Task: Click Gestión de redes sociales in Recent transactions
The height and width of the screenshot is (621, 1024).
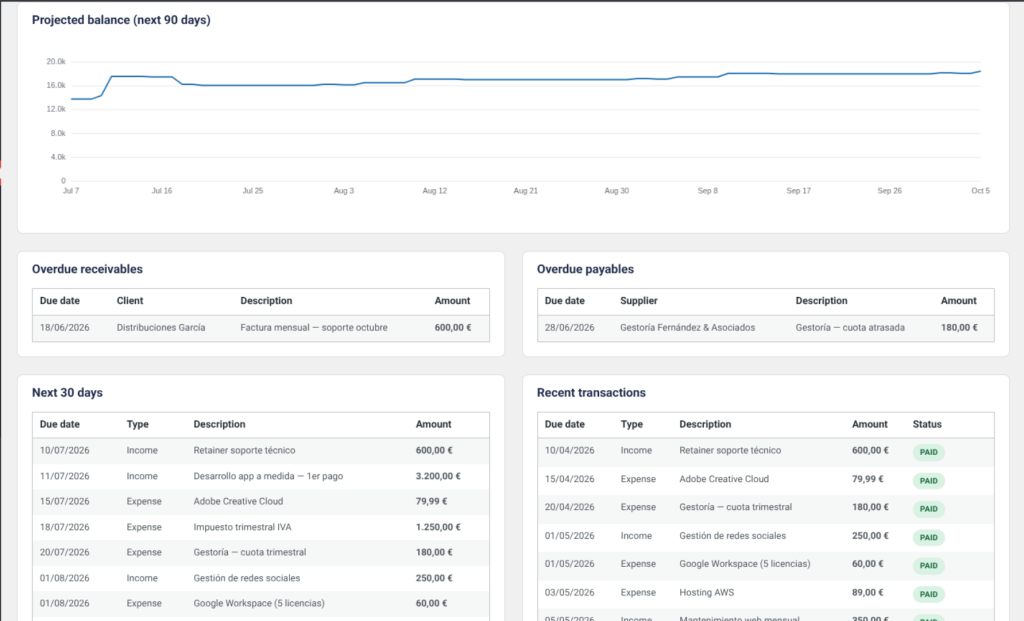Action: [732, 536]
